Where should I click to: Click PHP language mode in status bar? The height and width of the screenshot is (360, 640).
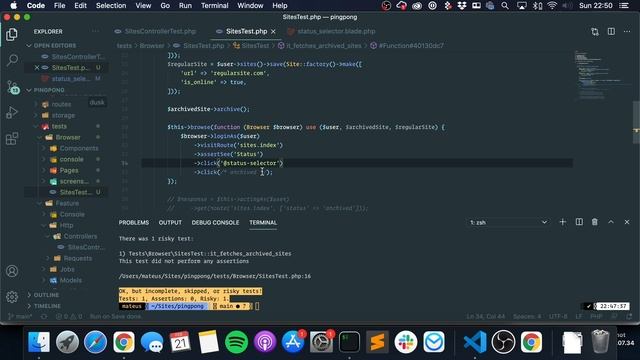pos(596,316)
